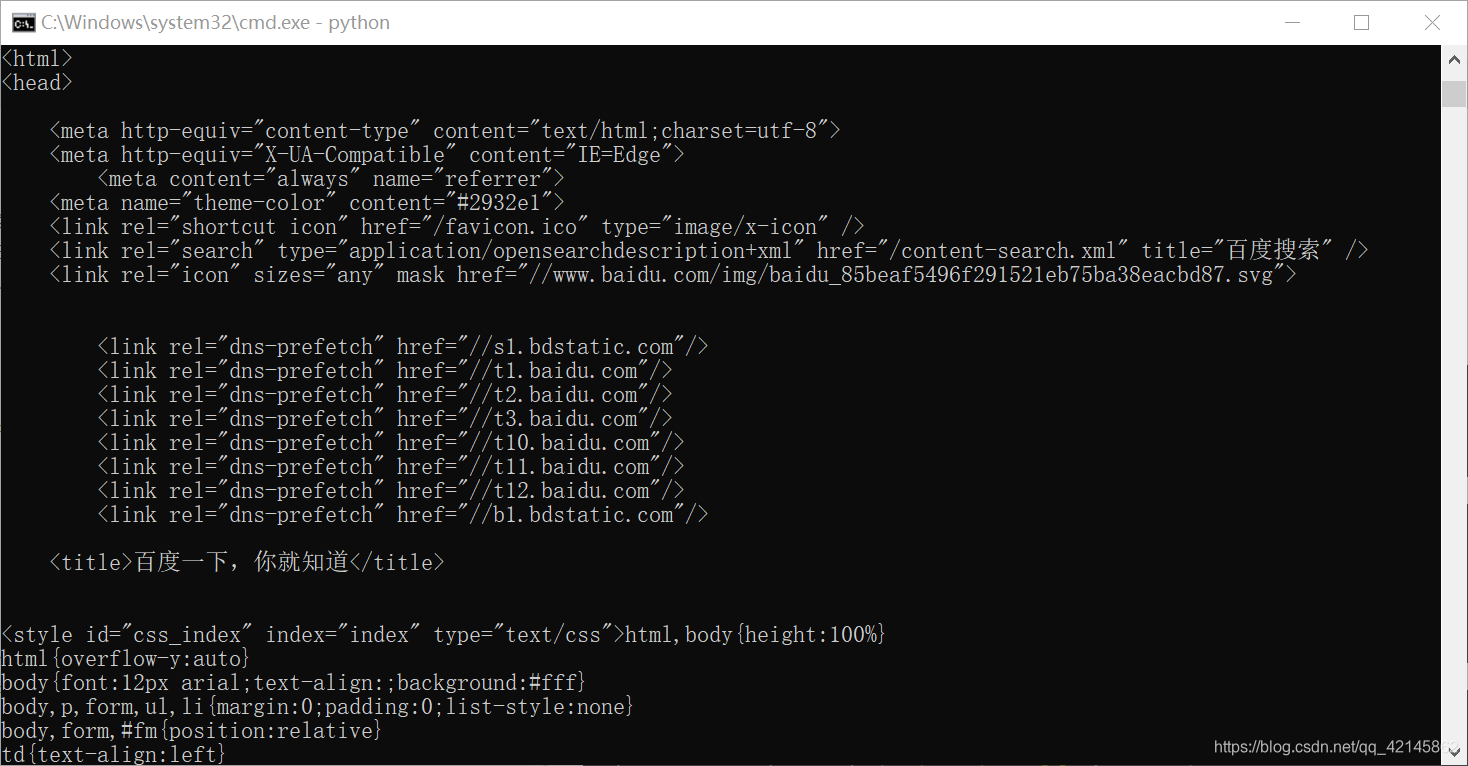Click the X-UA-Compatible meta line
Viewport: 1468px width, 766px height.
(x=367, y=155)
